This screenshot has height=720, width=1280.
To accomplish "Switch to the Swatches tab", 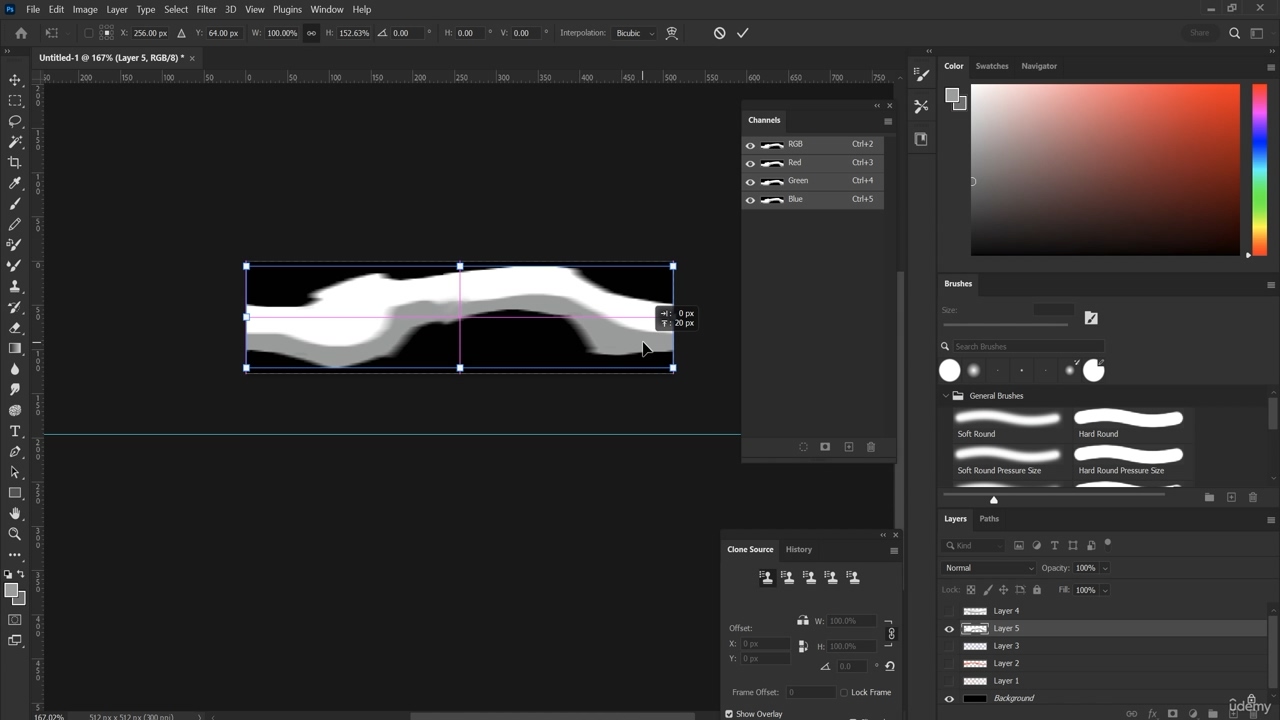I will pyautogui.click(x=992, y=66).
